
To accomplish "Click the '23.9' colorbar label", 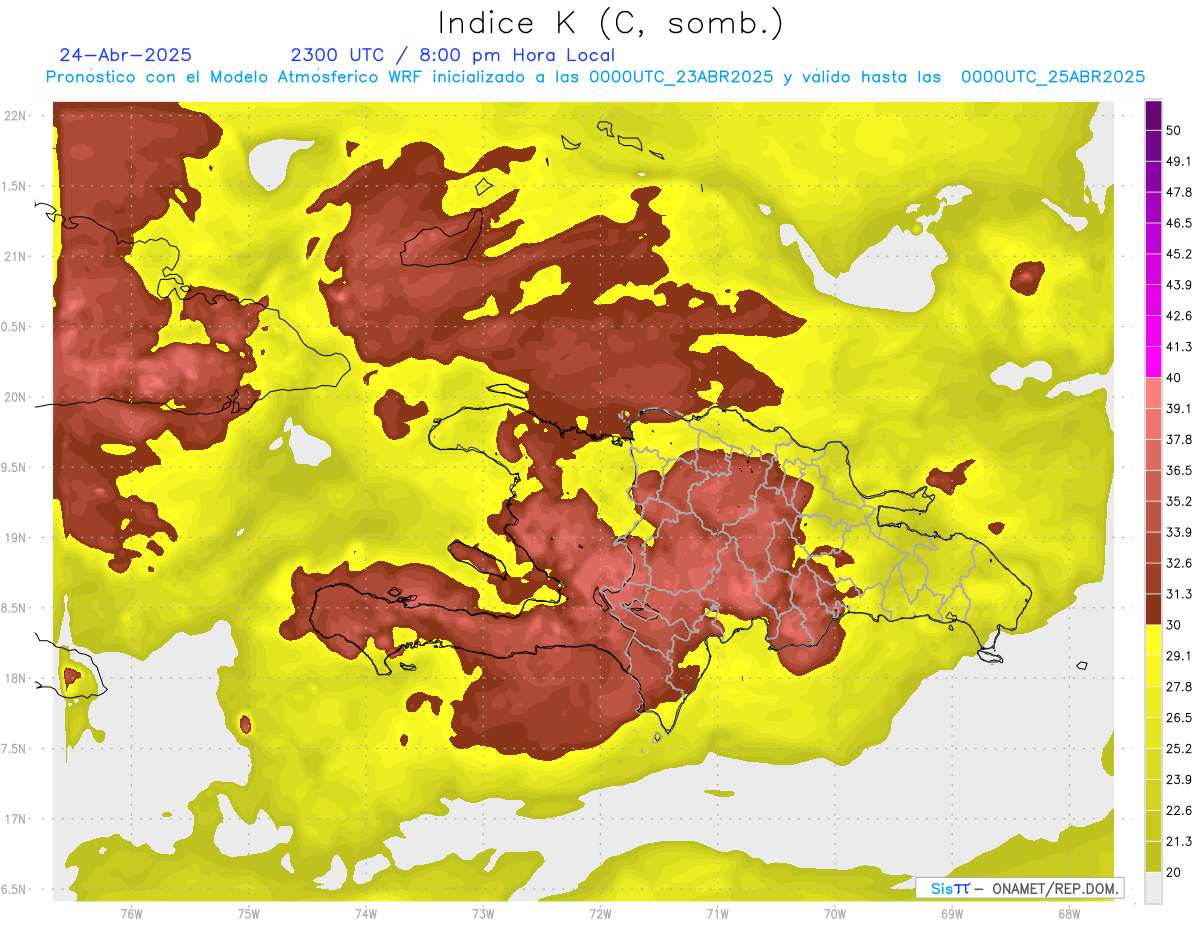I will tap(1179, 780).
